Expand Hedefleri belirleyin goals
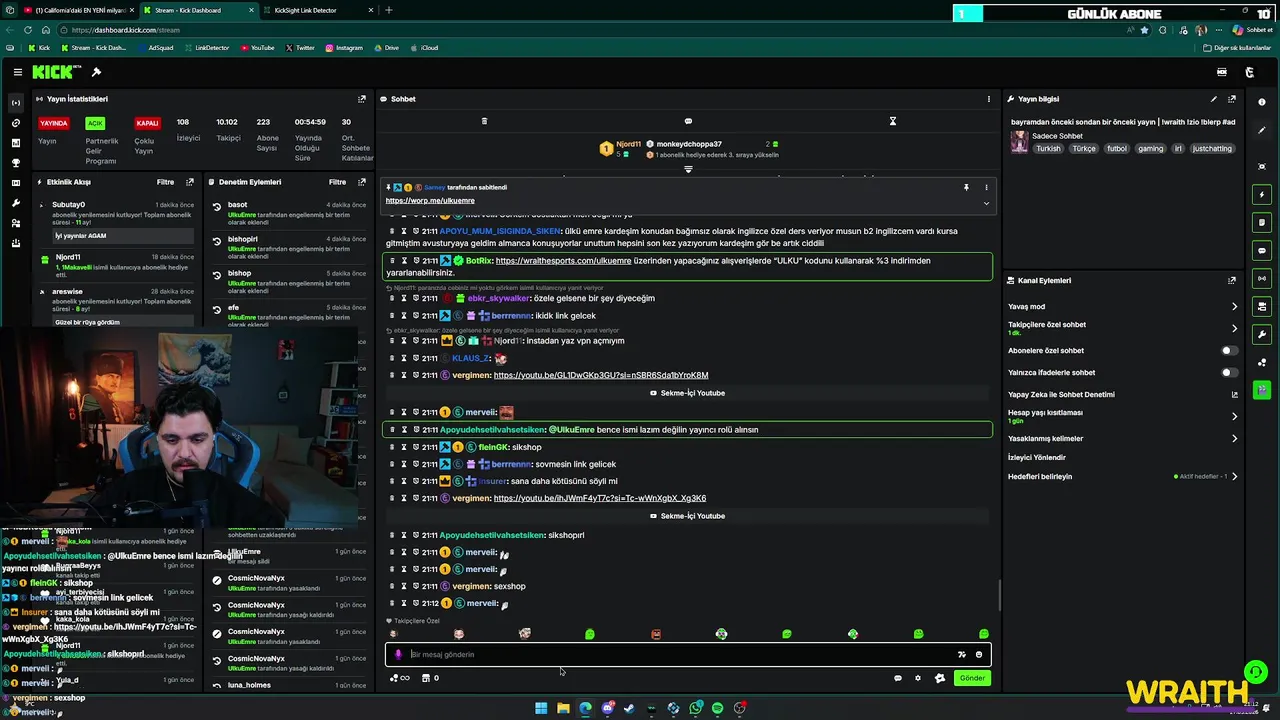The image size is (1280, 720). tap(1234, 476)
